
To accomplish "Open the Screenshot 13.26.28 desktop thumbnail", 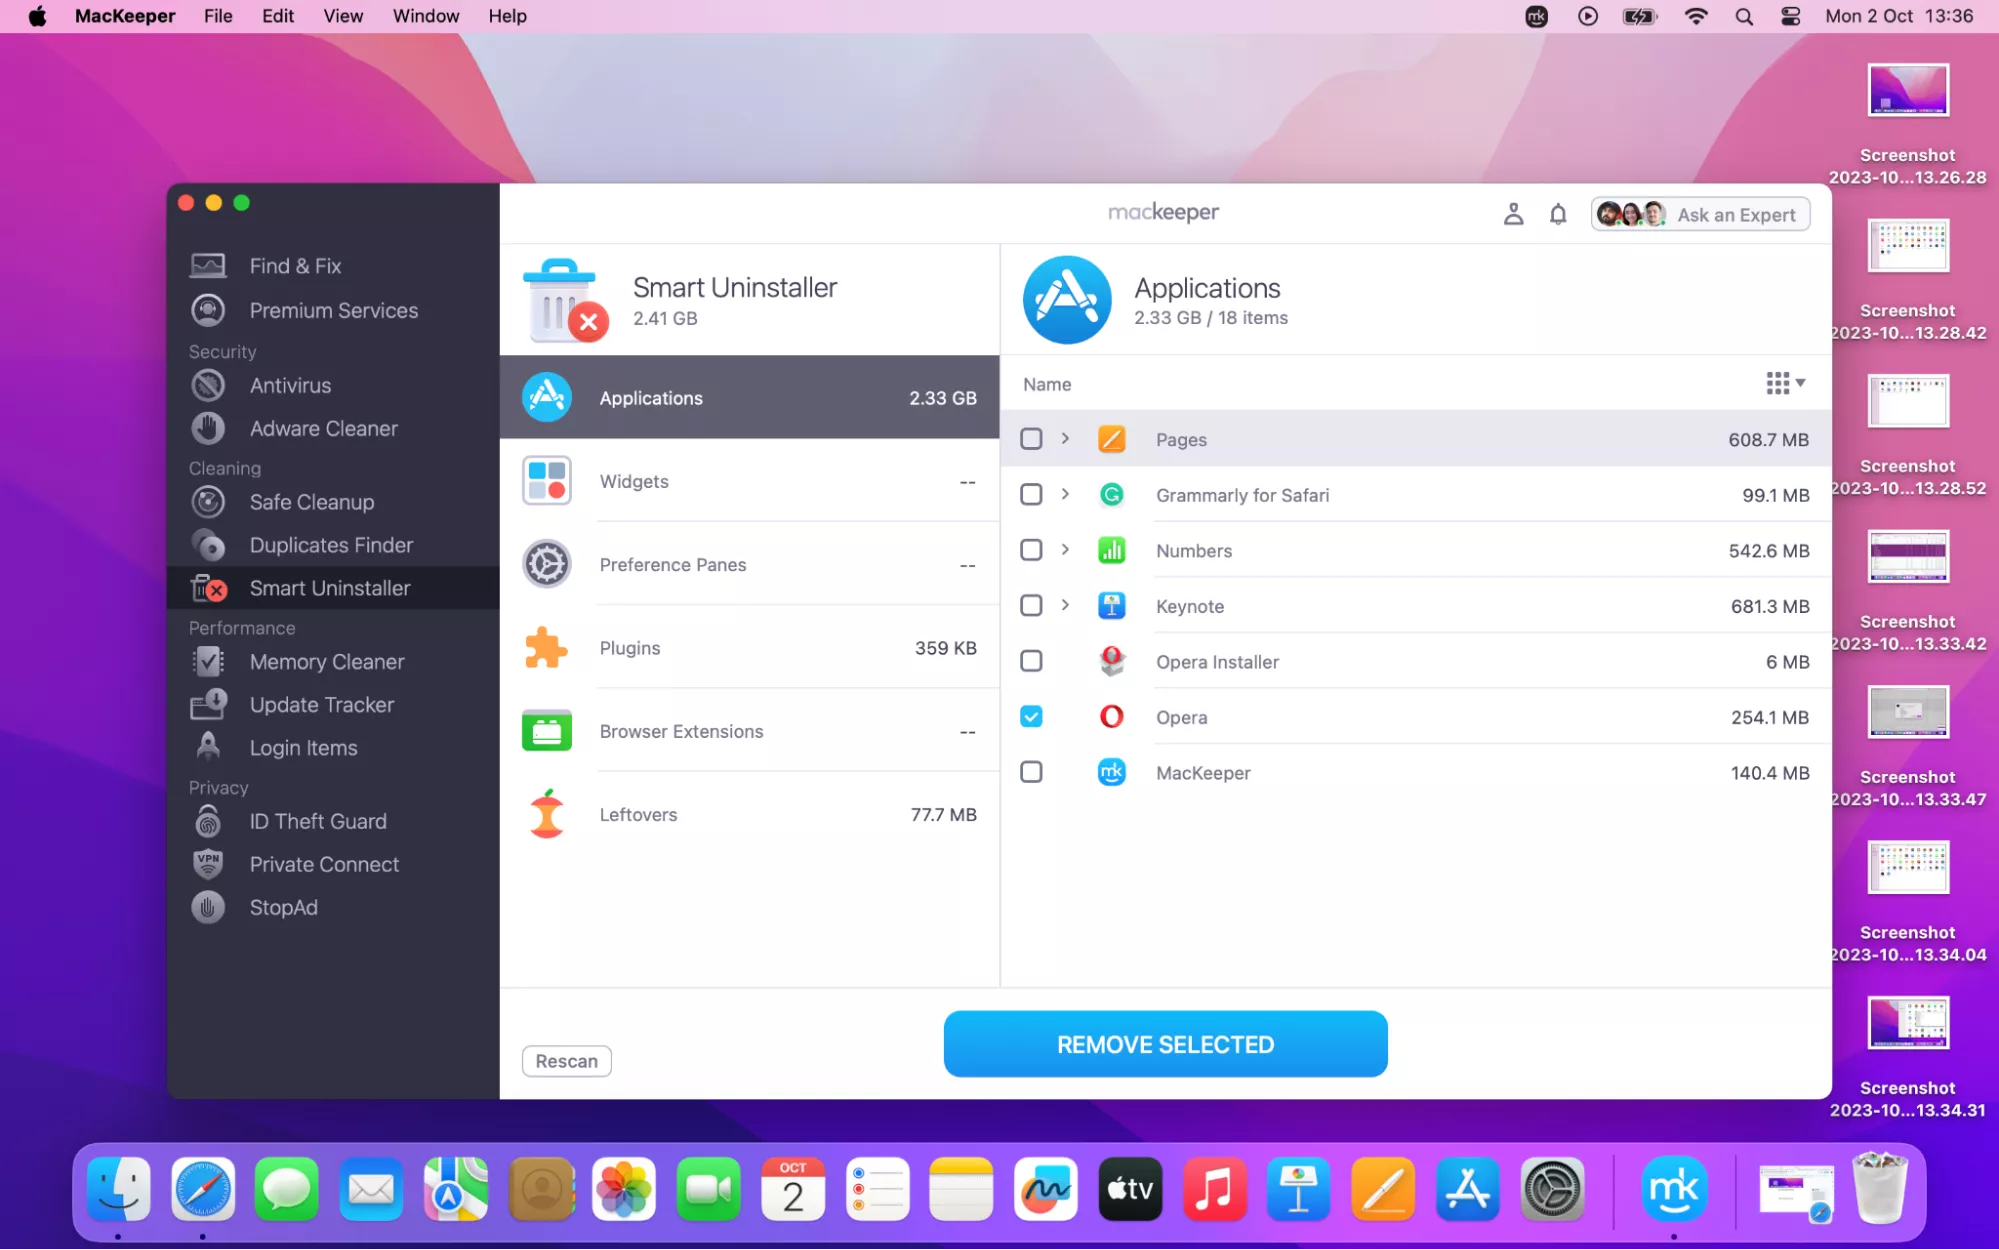I will coord(1907,92).
